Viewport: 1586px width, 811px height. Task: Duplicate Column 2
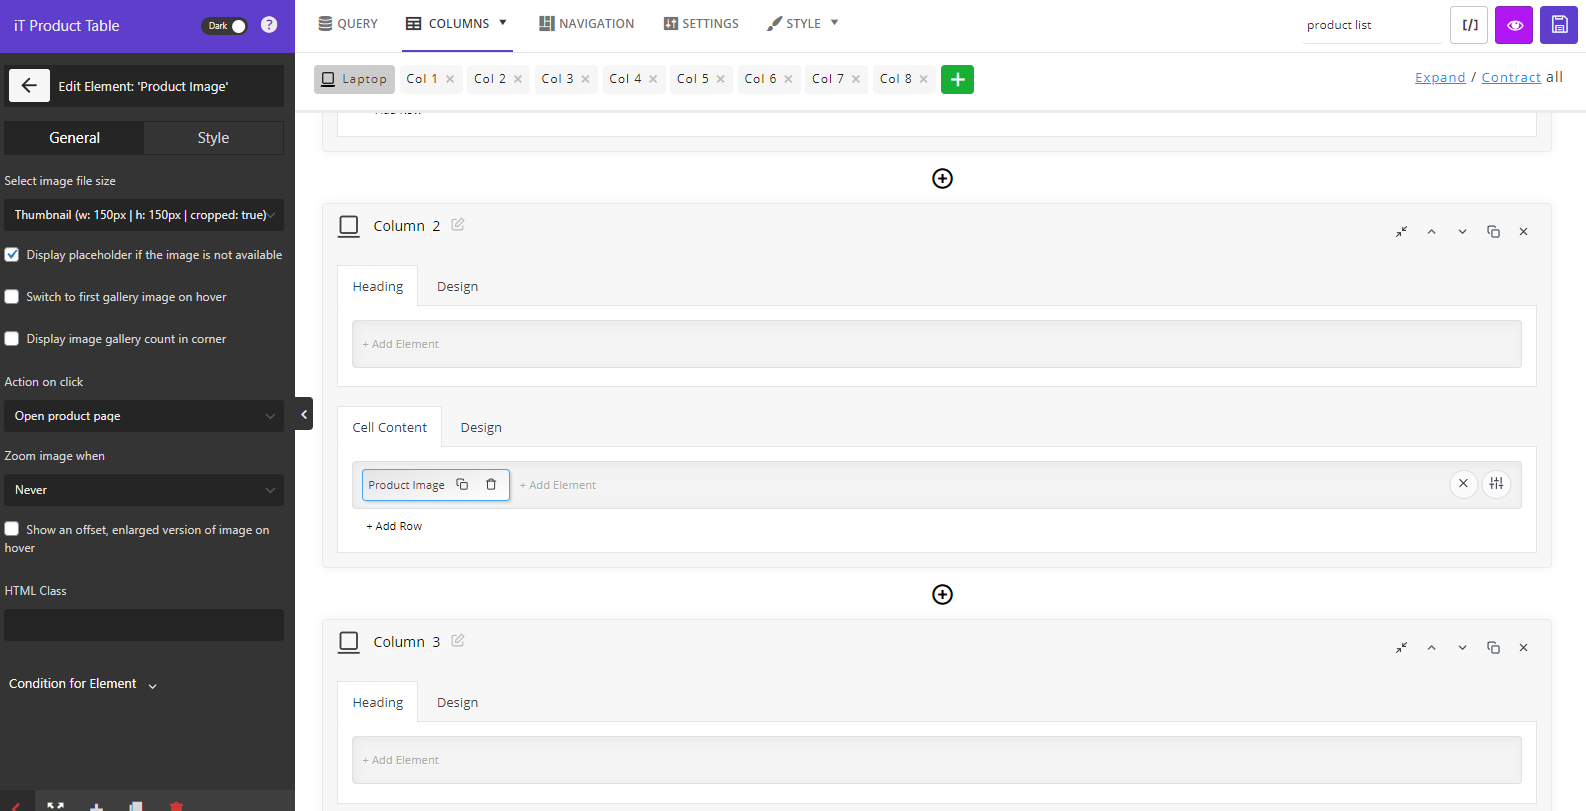coord(1493,231)
